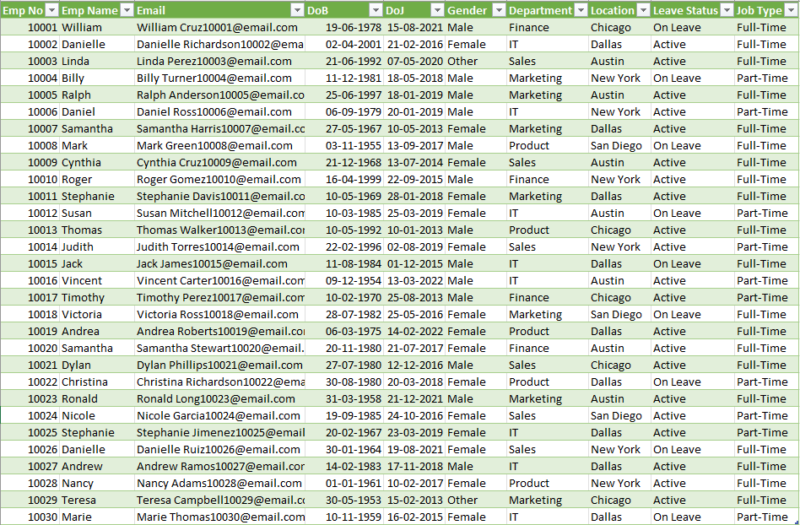Select Linda's Gender cell Other
Screen dimensions: 800x525
coord(476,61)
